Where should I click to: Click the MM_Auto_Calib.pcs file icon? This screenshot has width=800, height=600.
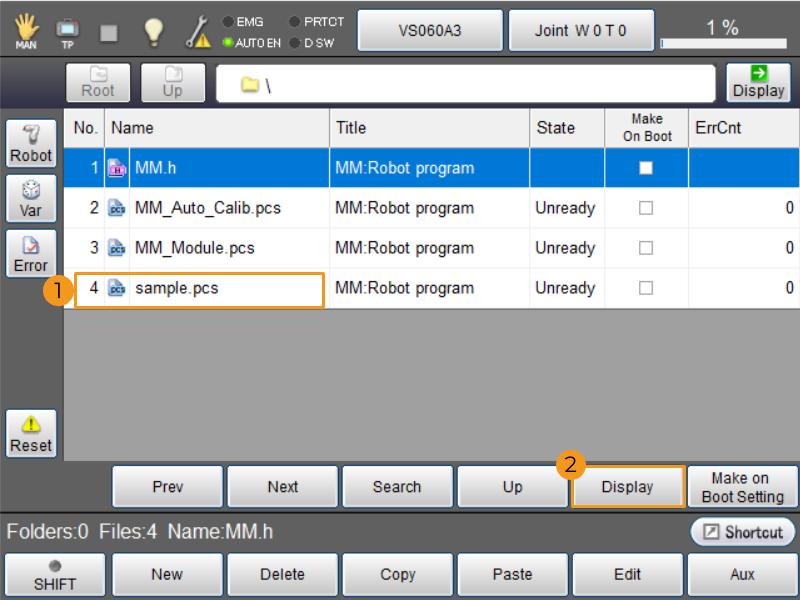coord(117,208)
